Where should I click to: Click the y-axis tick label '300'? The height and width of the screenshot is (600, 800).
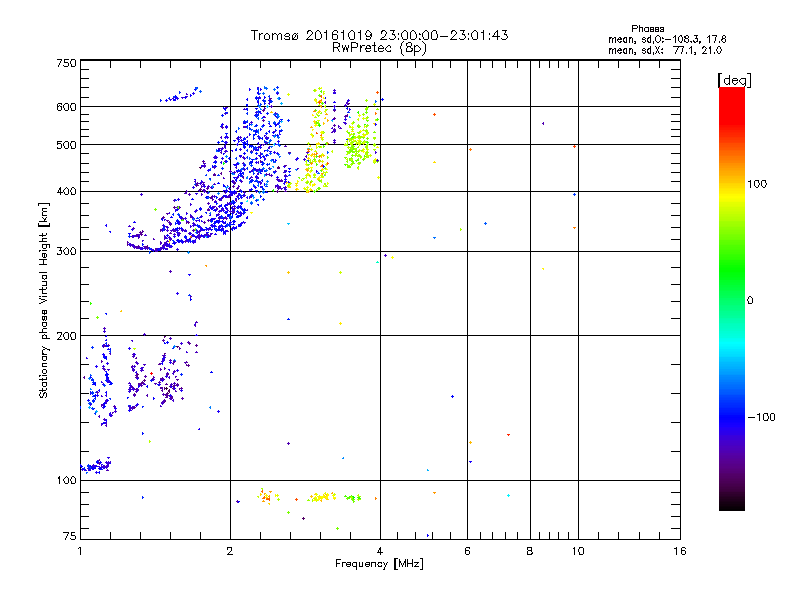click(66, 252)
